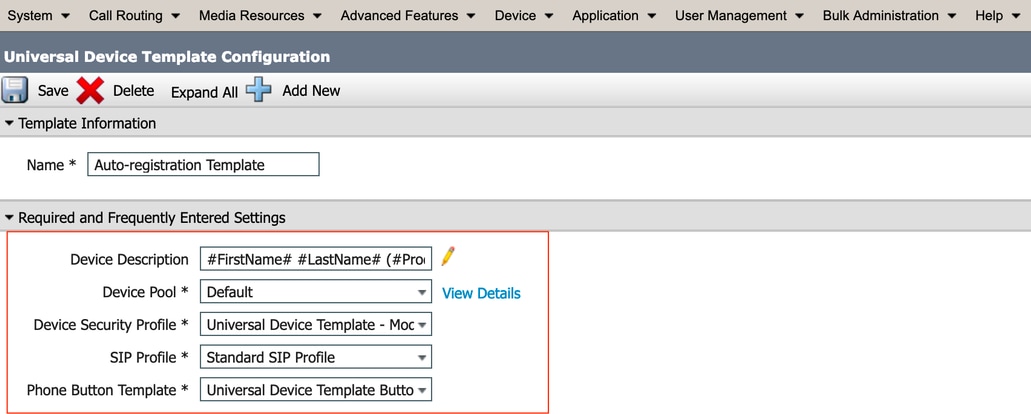
Task: Open the System menu
Action: pyautogui.click(x=38, y=15)
